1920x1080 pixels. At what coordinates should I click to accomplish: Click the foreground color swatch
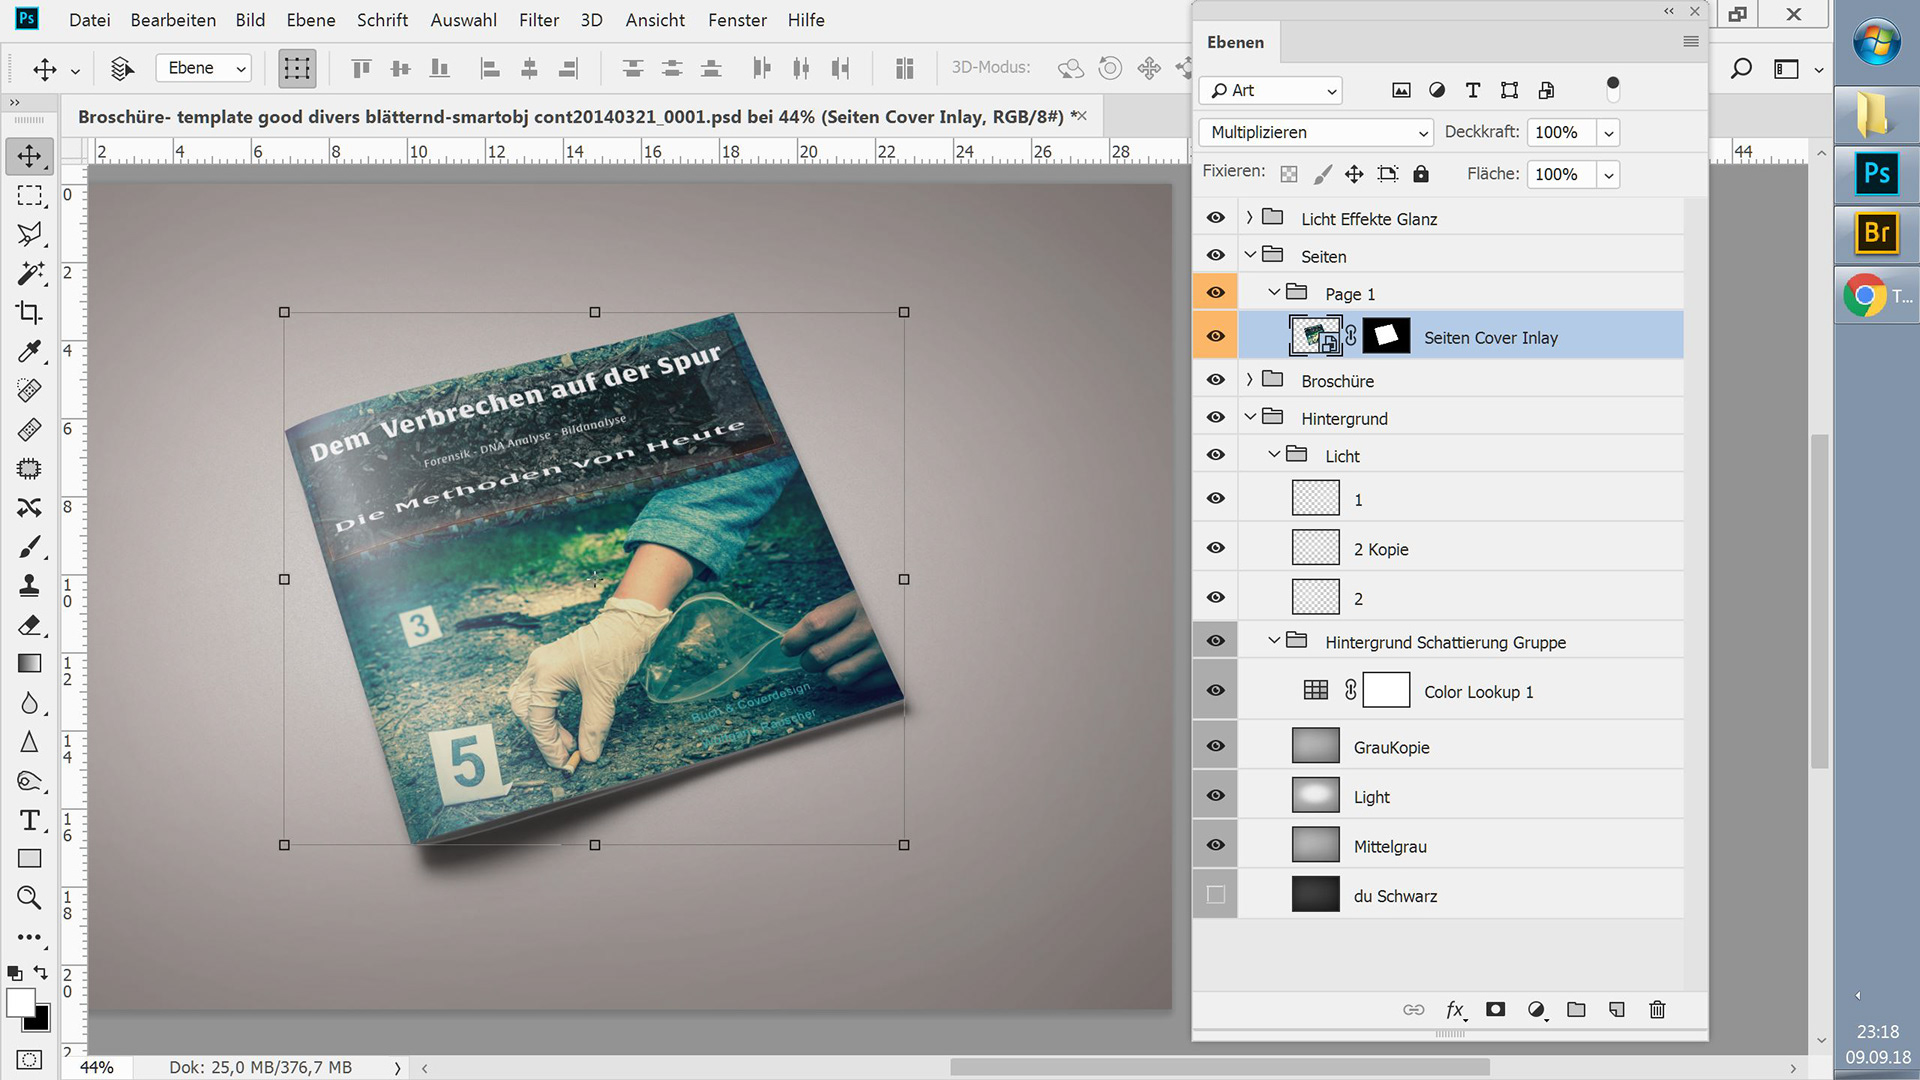pyautogui.click(x=18, y=1001)
